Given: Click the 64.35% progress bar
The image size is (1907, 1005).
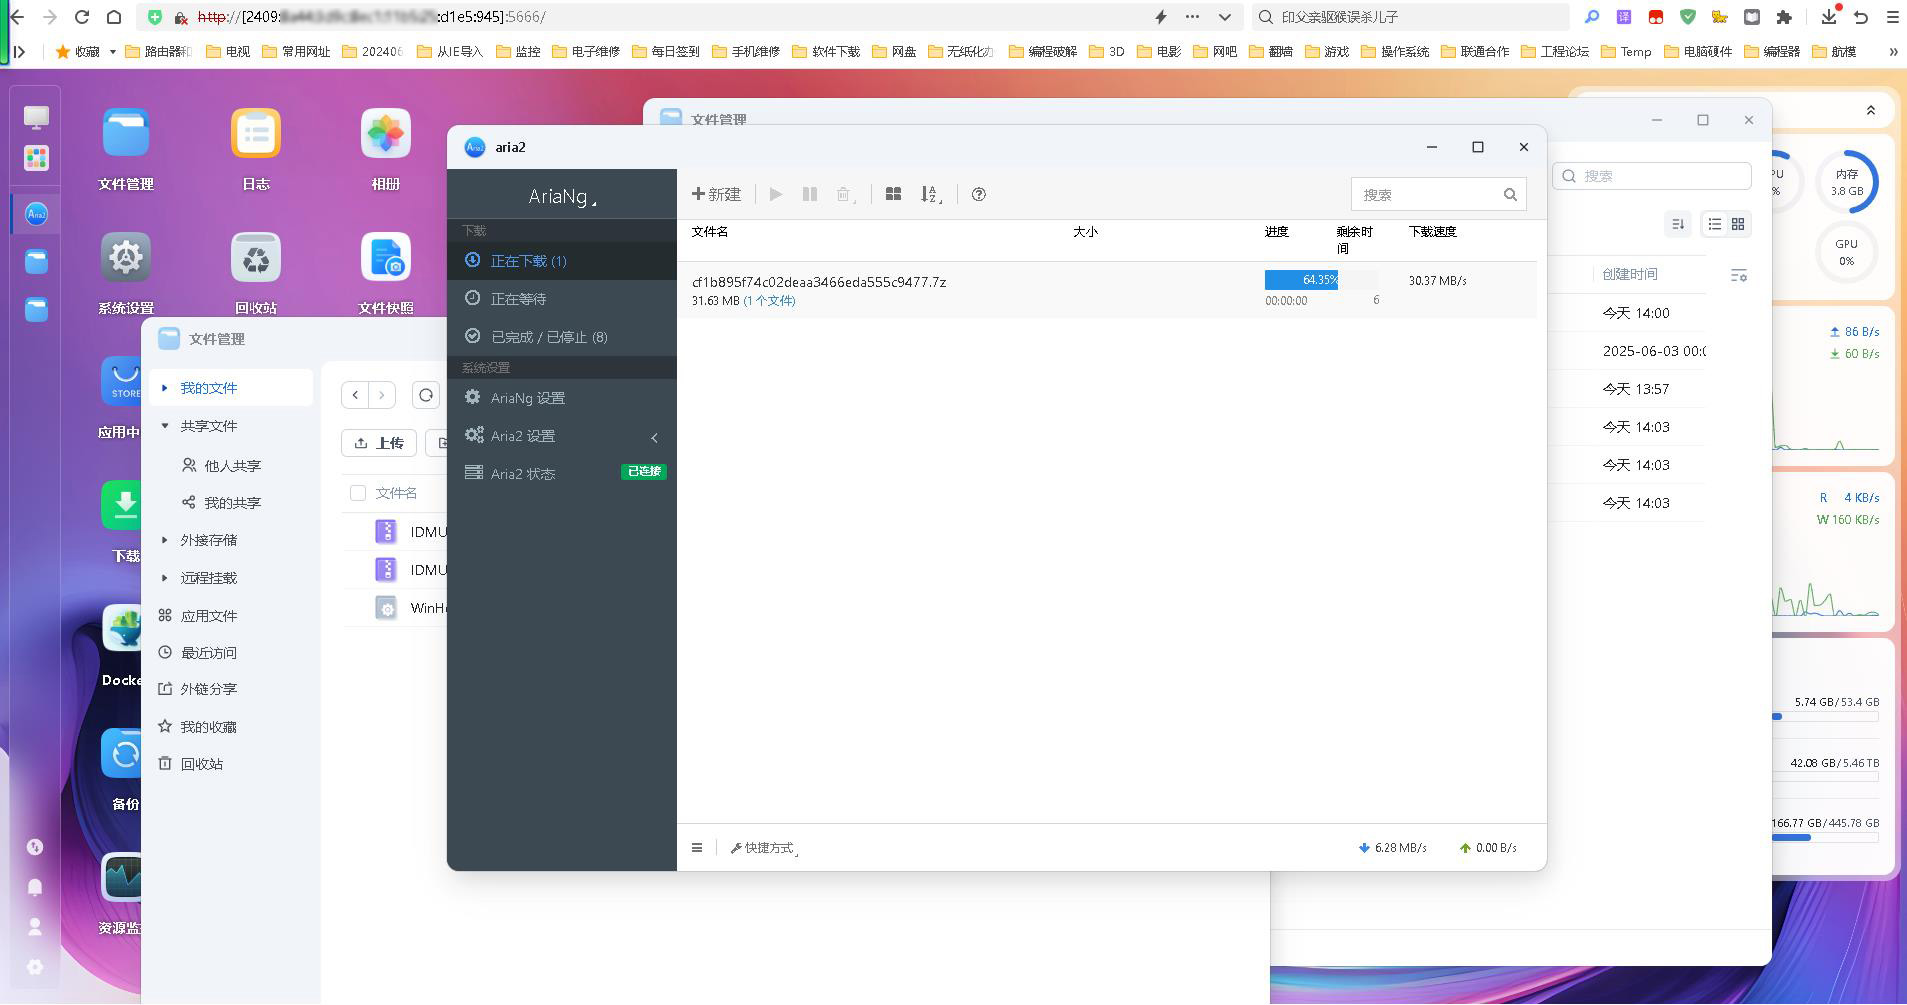Looking at the screenshot, I should tap(1321, 280).
